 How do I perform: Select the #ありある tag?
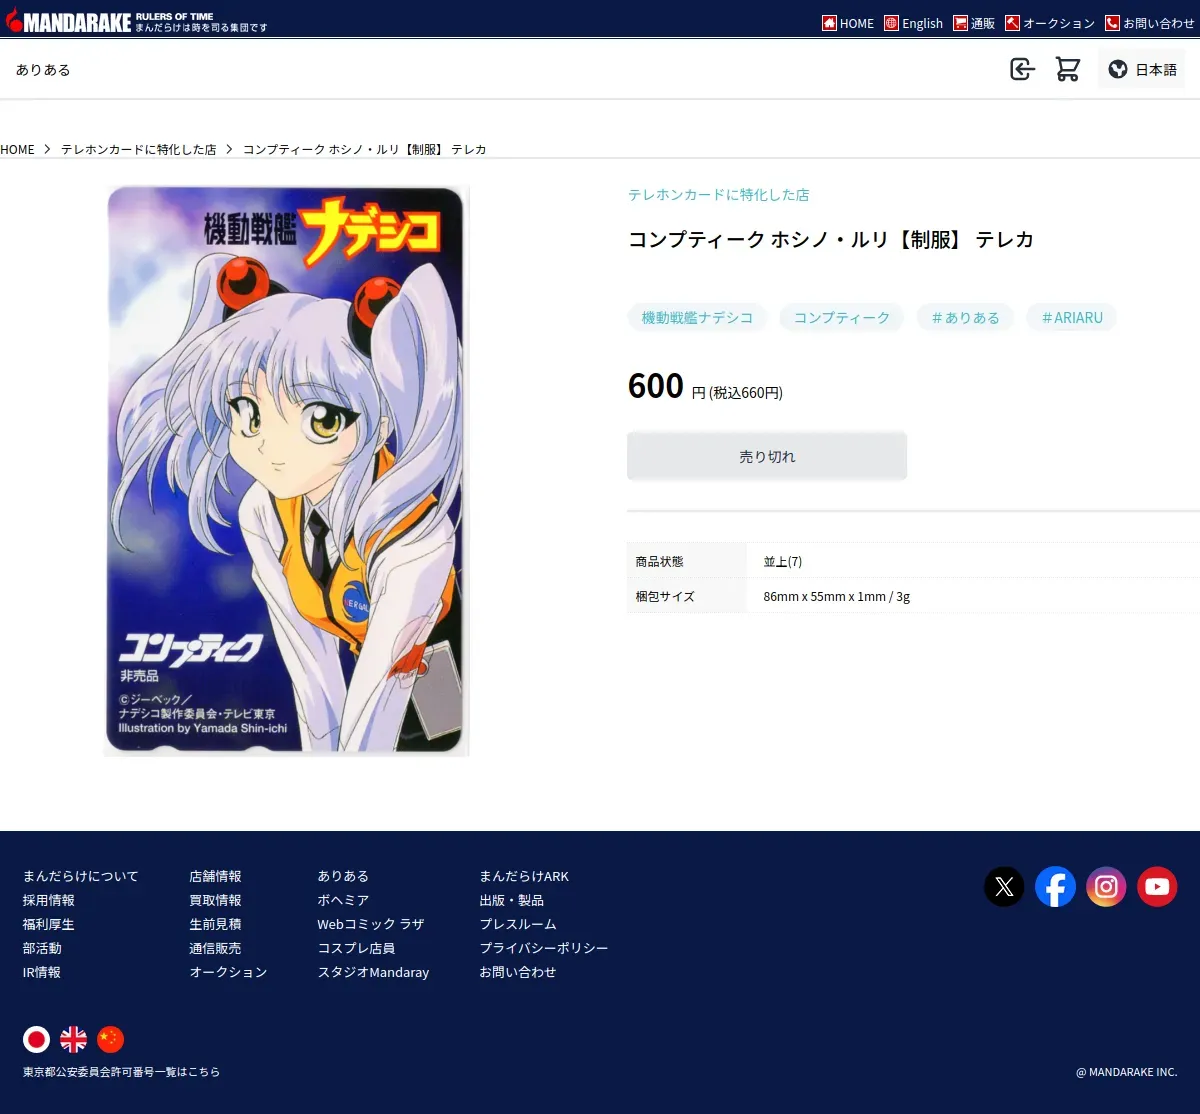[x=965, y=318]
